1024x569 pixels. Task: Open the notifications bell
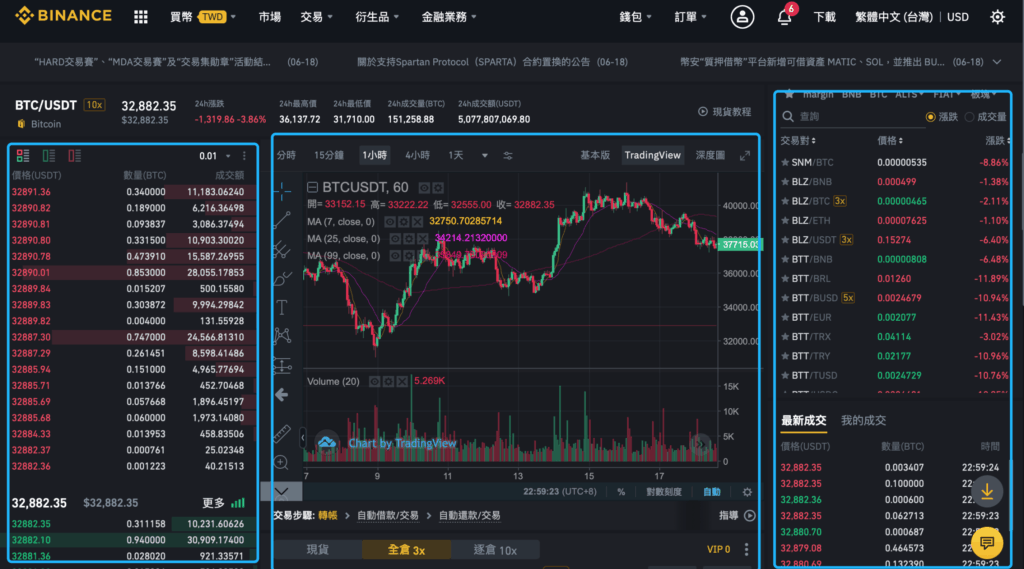click(784, 17)
